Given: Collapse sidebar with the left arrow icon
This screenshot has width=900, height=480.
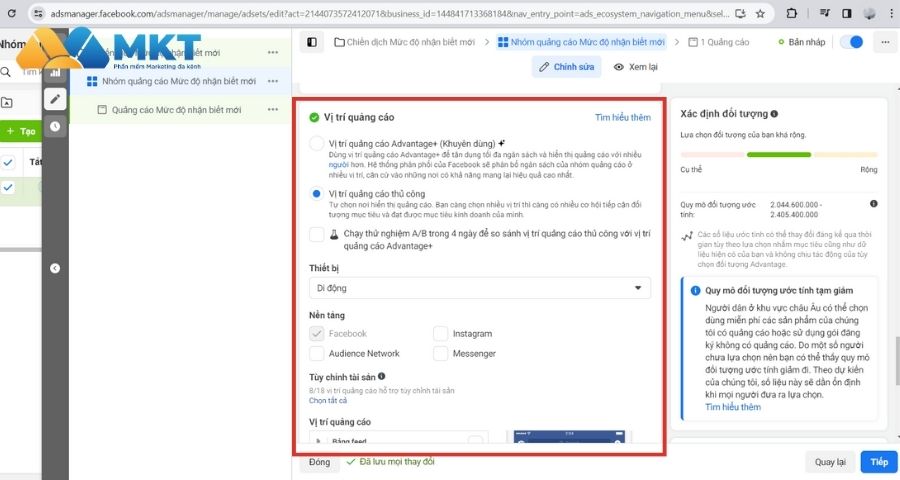Looking at the screenshot, I should (54, 268).
